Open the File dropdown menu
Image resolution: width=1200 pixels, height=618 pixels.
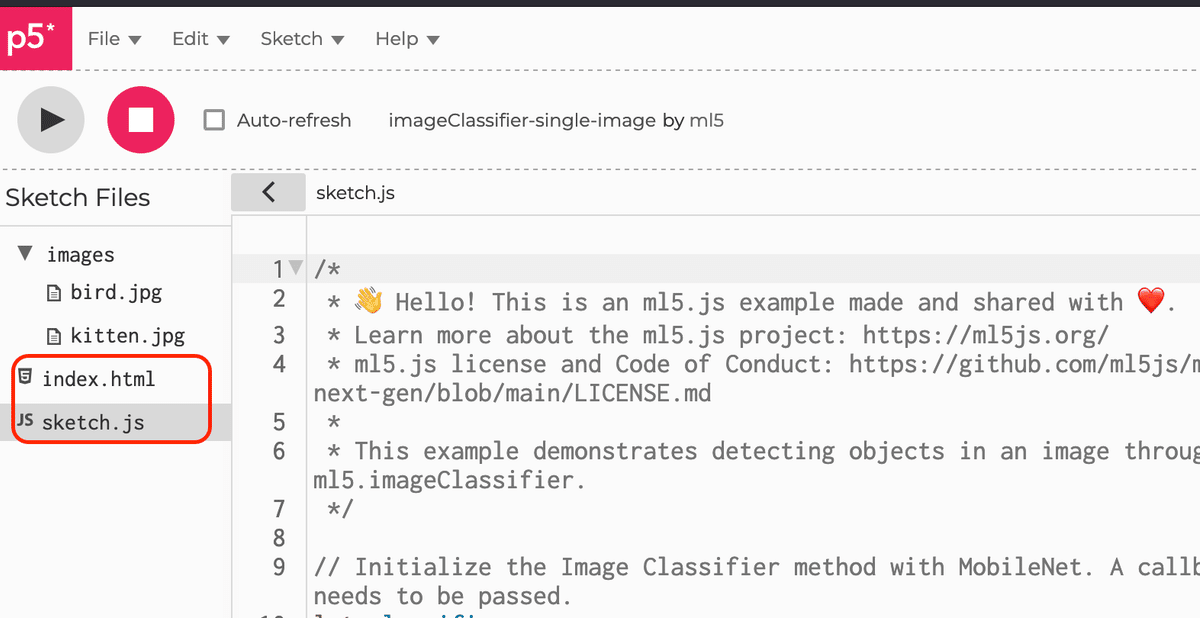point(113,38)
